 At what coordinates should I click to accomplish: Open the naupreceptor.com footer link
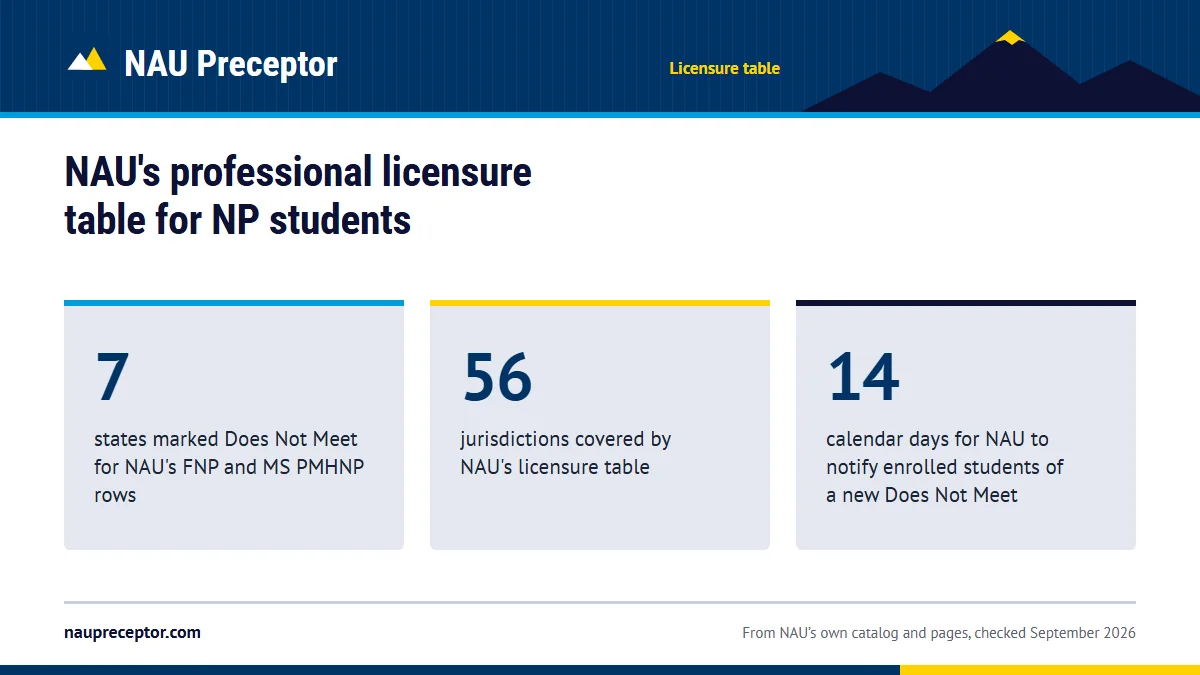(132, 633)
